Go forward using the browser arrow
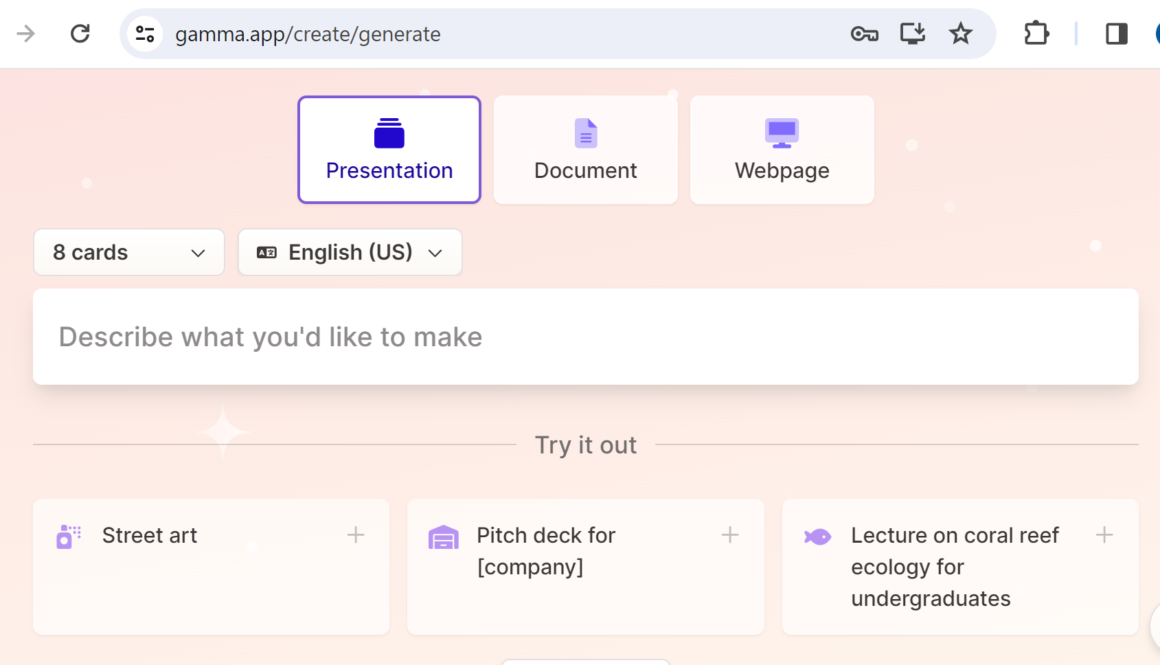The image size is (1160, 665). coord(26,34)
